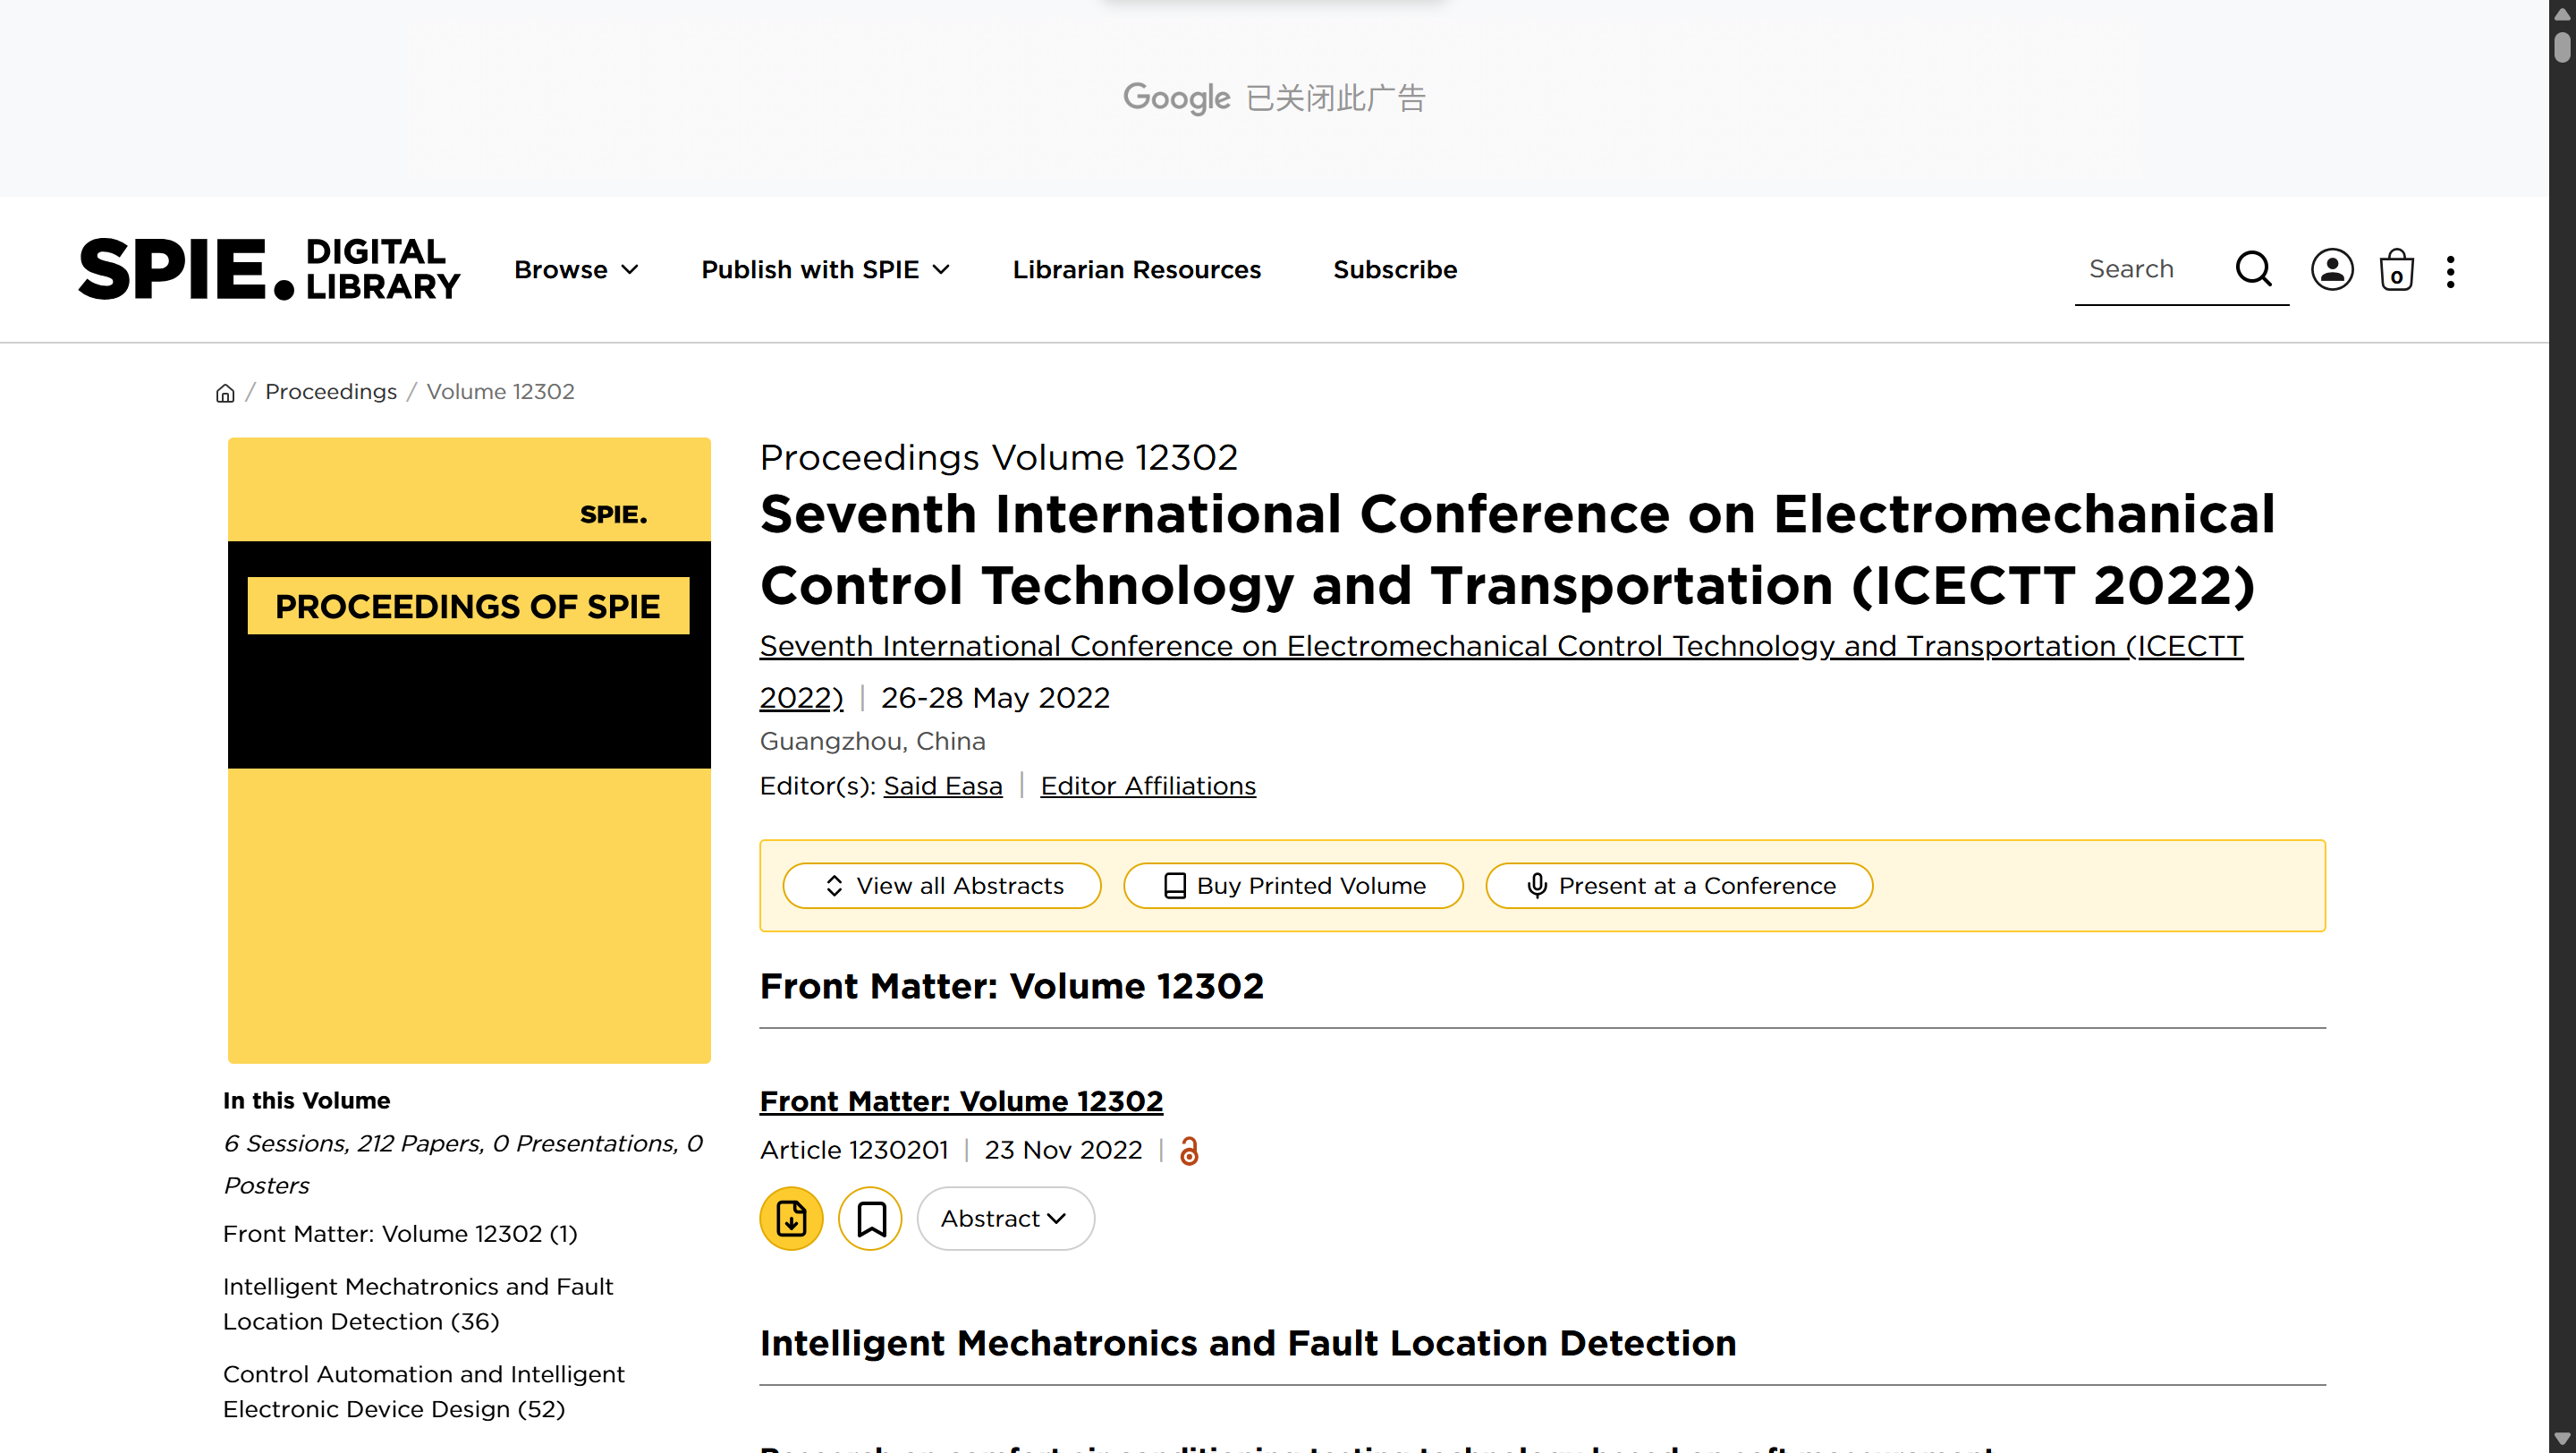Click Article 1230201 text

tap(853, 1151)
